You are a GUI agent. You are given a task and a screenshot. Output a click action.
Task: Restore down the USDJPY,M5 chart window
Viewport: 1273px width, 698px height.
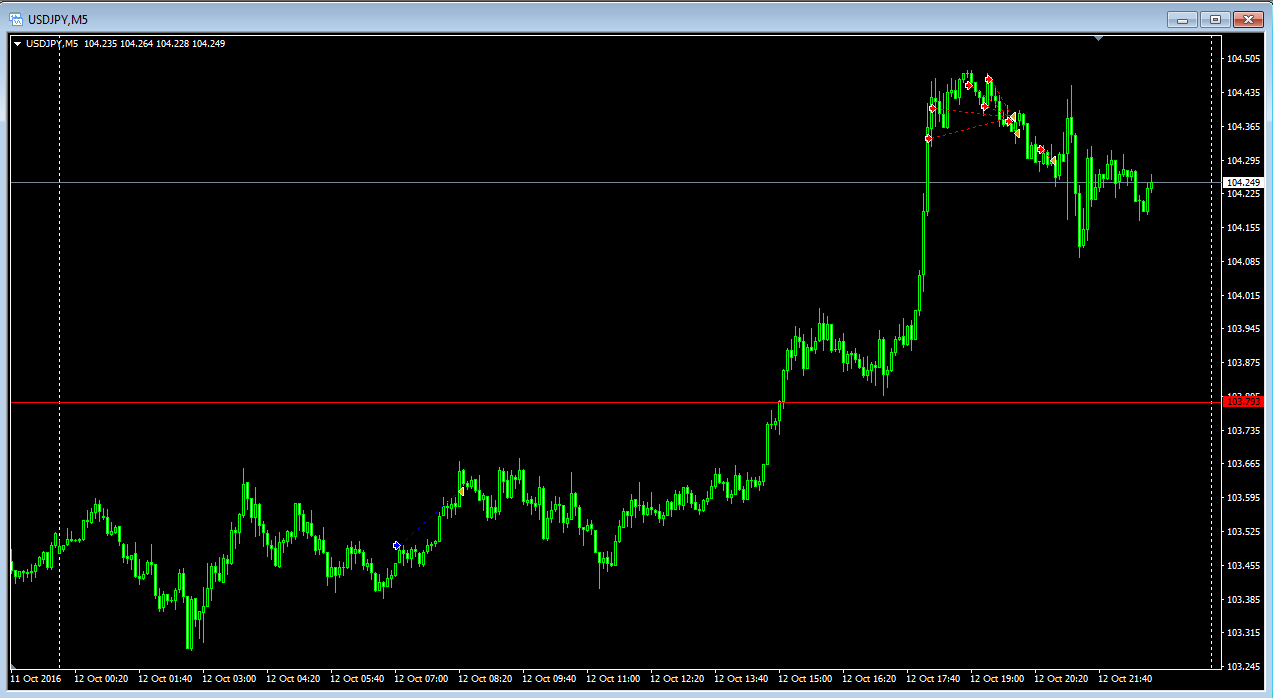click(1214, 19)
